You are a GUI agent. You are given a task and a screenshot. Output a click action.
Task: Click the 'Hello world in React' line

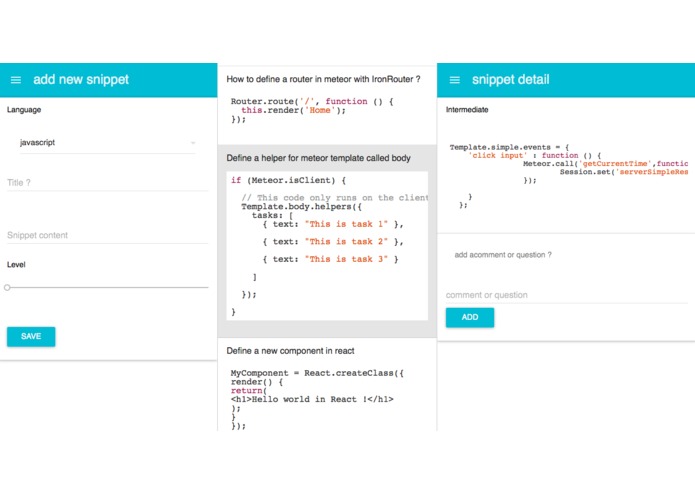(x=312, y=399)
